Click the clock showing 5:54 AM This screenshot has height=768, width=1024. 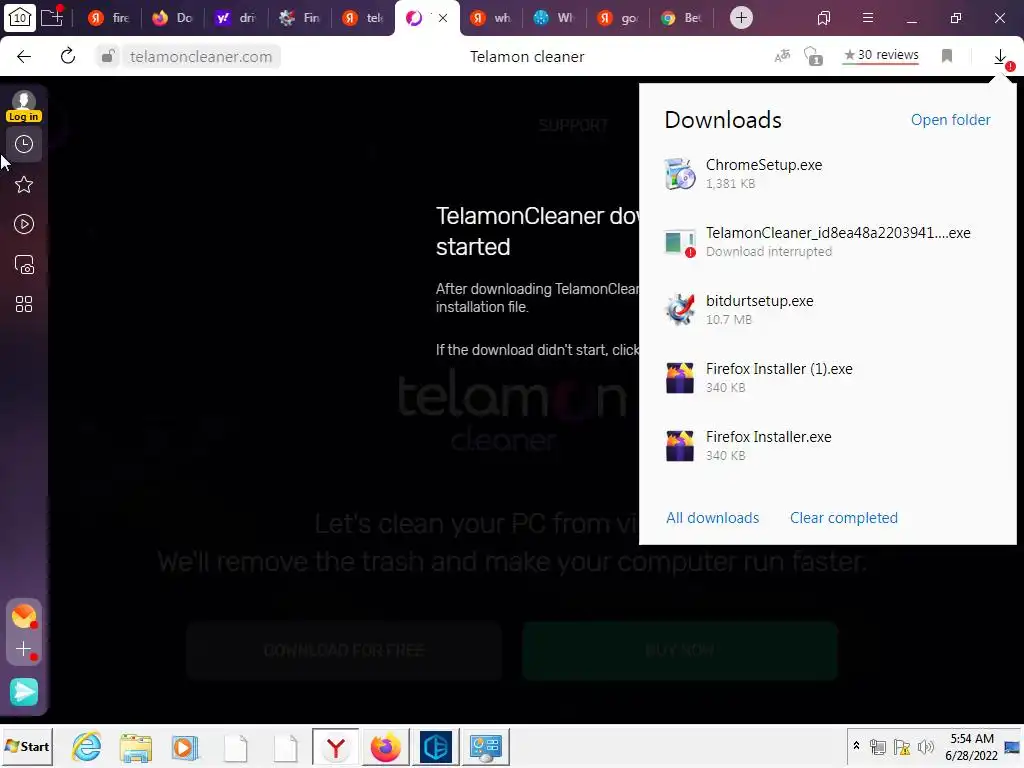tap(971, 746)
